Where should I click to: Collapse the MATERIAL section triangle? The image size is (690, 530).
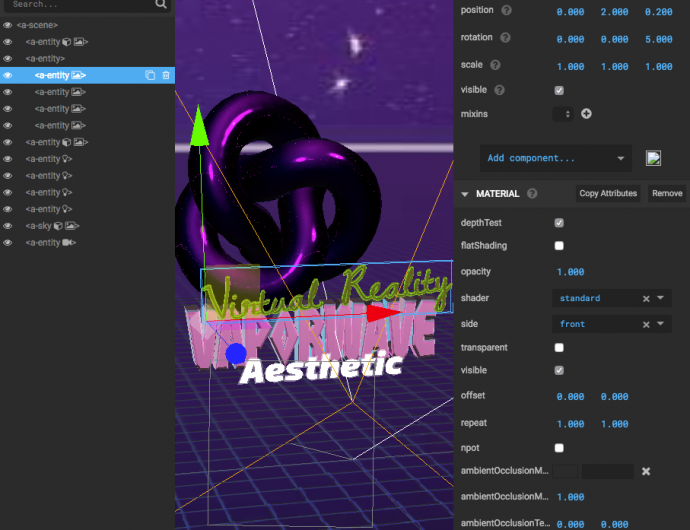click(465, 194)
